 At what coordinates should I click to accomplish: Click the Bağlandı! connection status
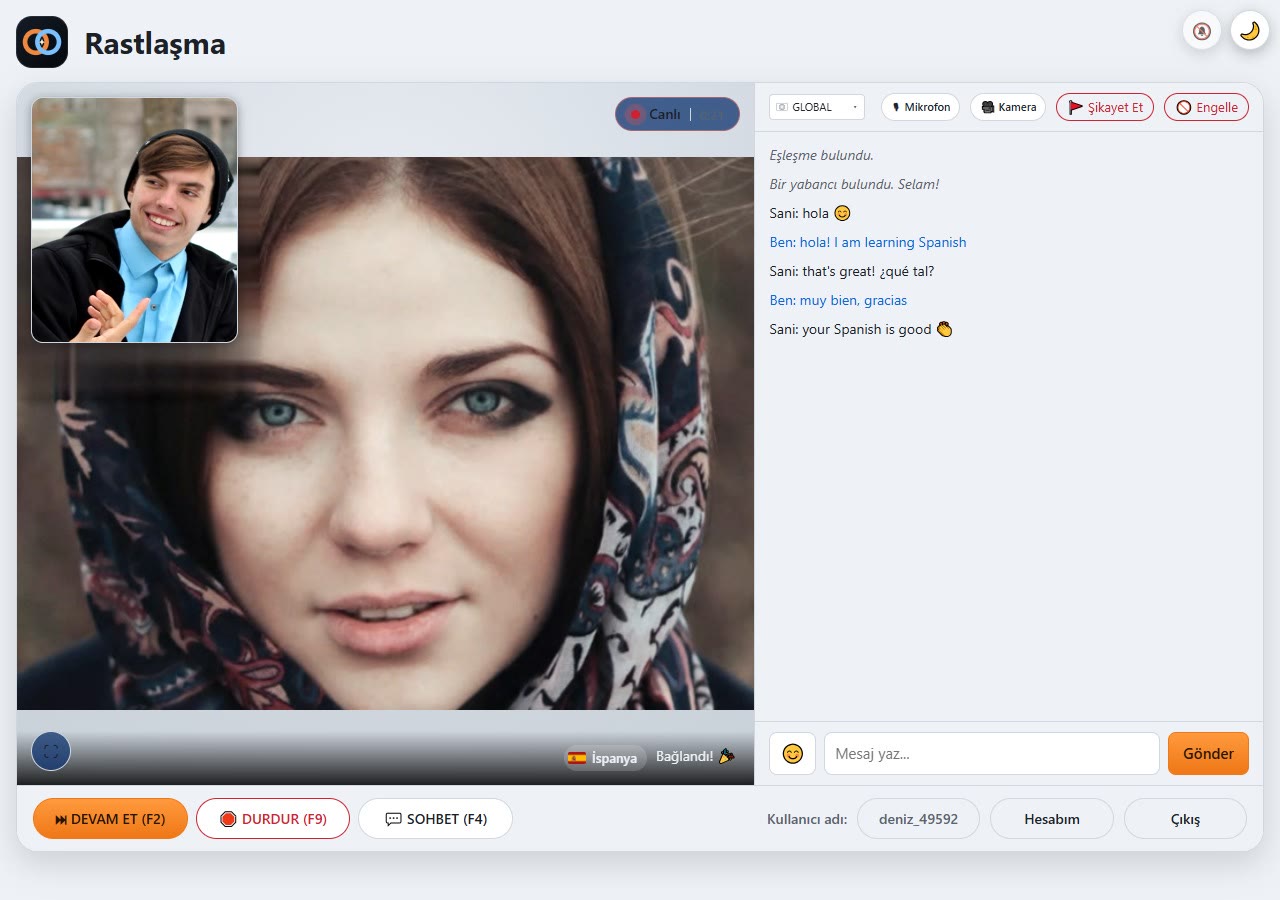click(x=695, y=756)
